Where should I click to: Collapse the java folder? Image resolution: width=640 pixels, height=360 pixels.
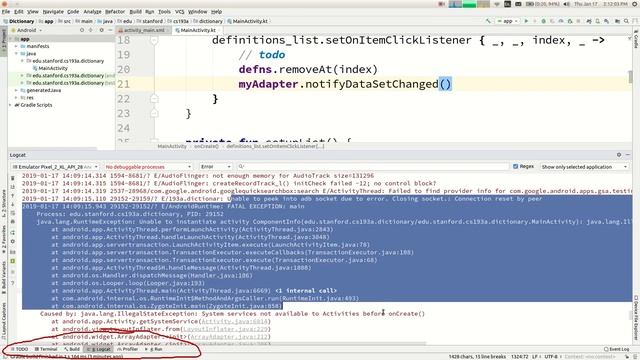pyautogui.click(x=17, y=54)
